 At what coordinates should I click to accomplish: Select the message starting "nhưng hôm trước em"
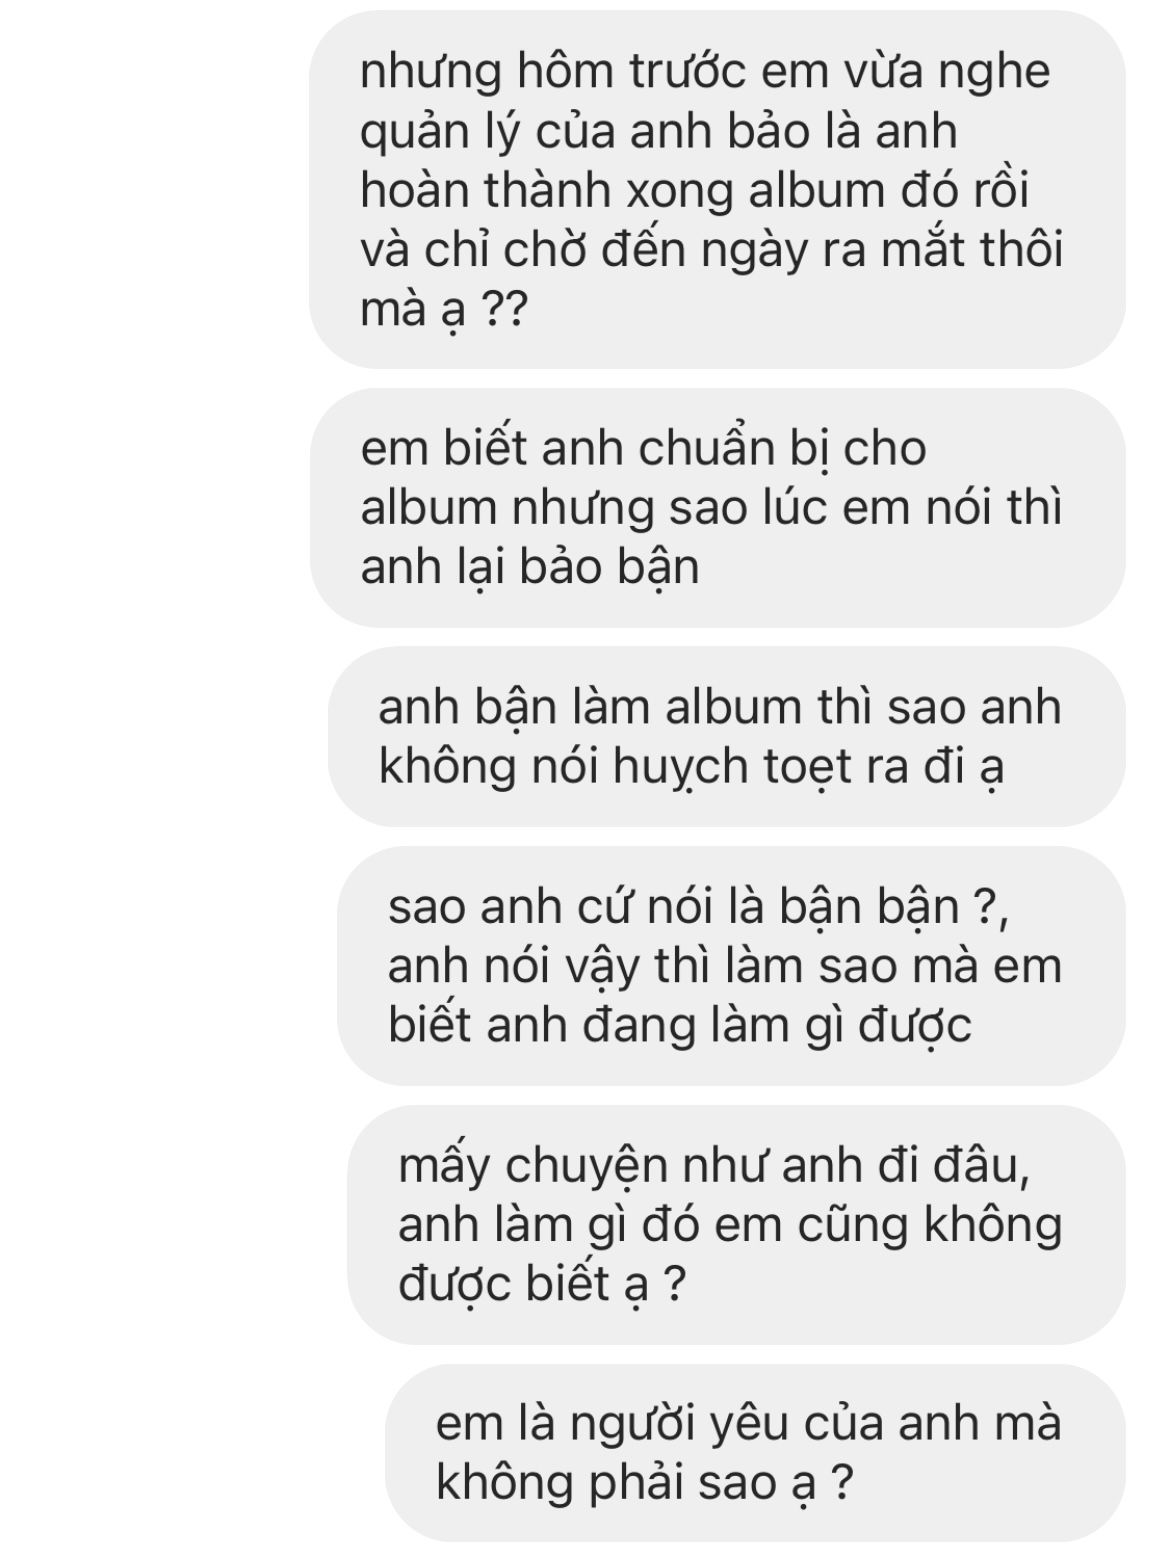(x=717, y=190)
